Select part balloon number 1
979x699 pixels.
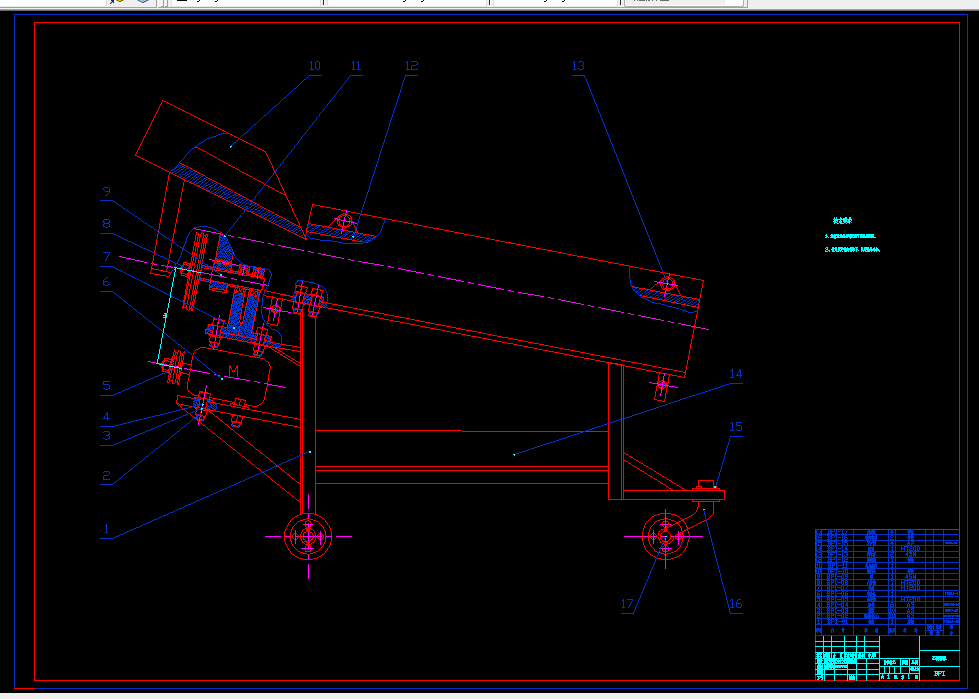(x=106, y=529)
